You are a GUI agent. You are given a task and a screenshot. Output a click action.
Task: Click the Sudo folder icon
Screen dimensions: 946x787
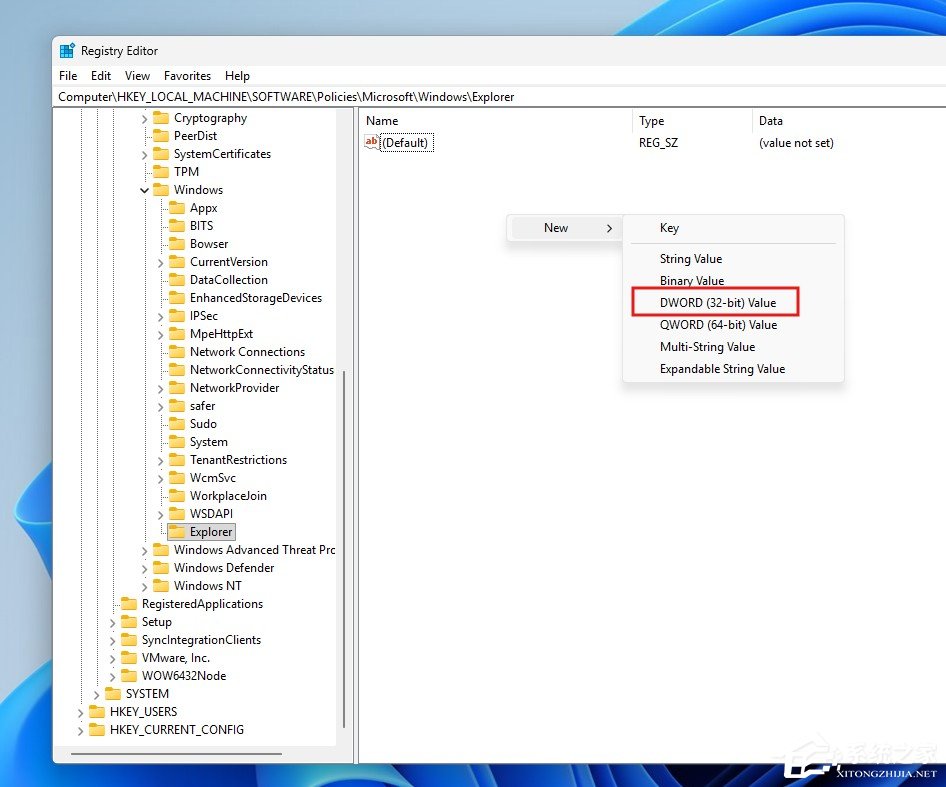click(177, 424)
